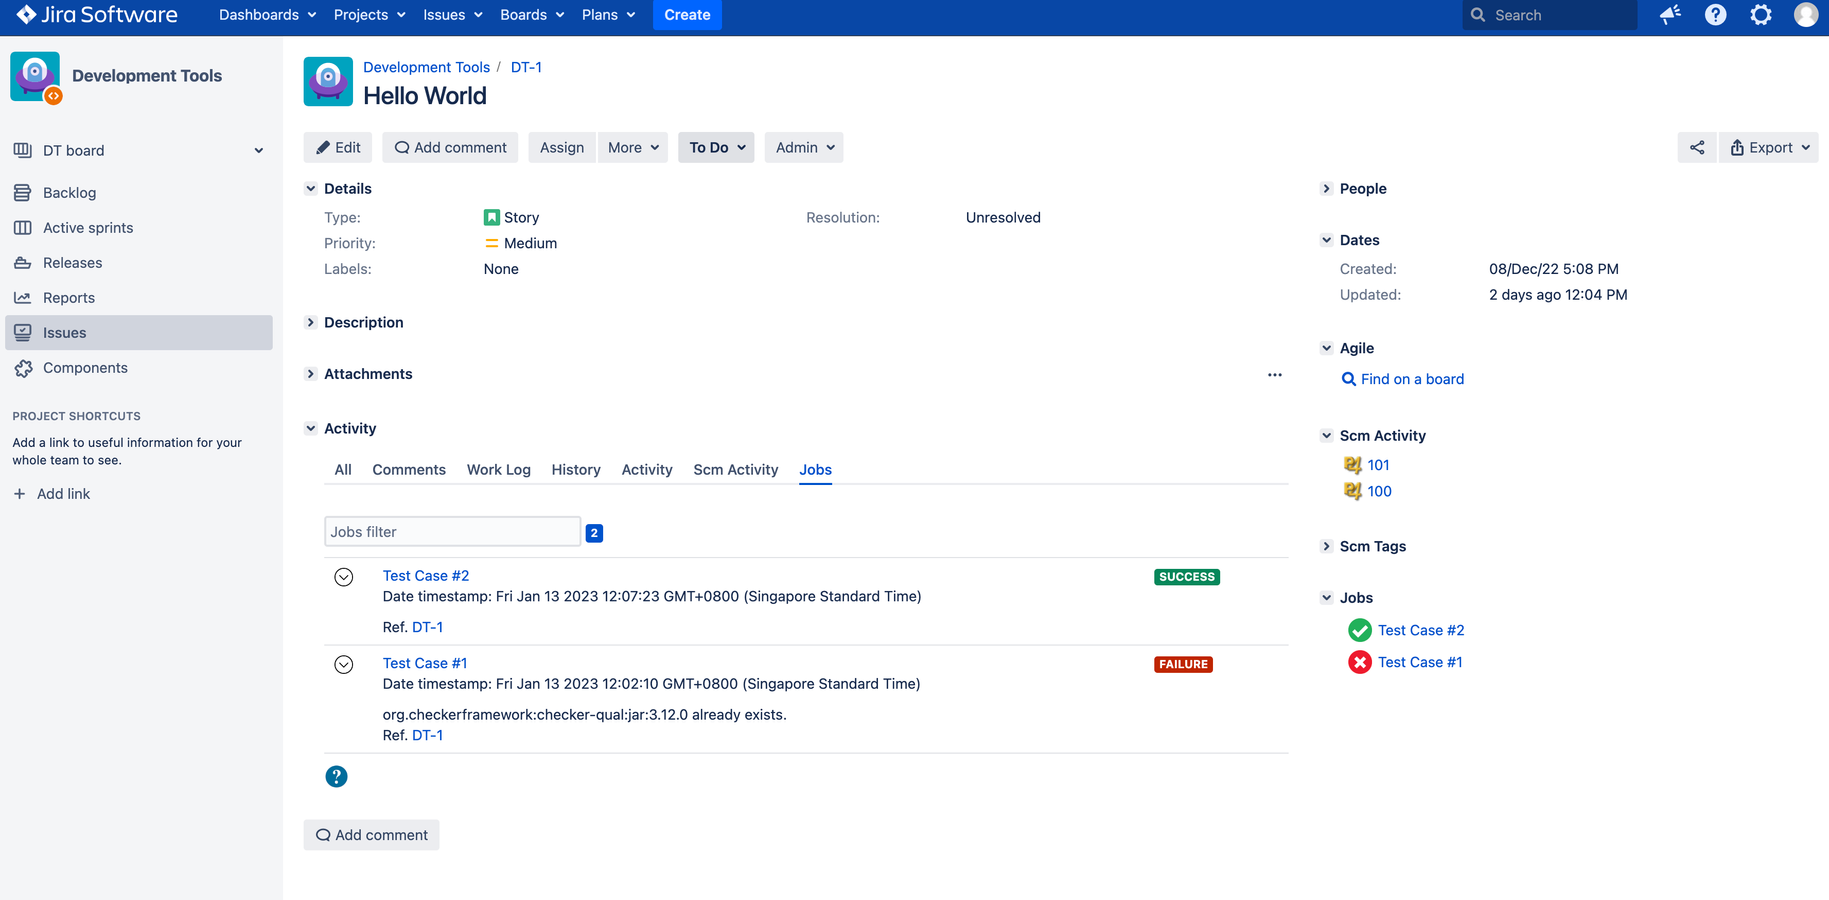
Task: Collapse the Agile section
Action: (1326, 348)
